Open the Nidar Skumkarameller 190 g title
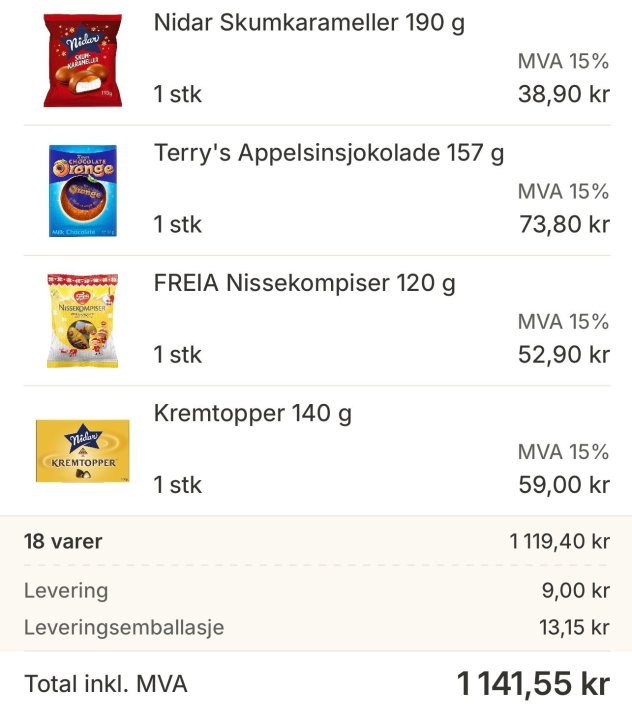632x720 pixels. pyautogui.click(x=309, y=24)
